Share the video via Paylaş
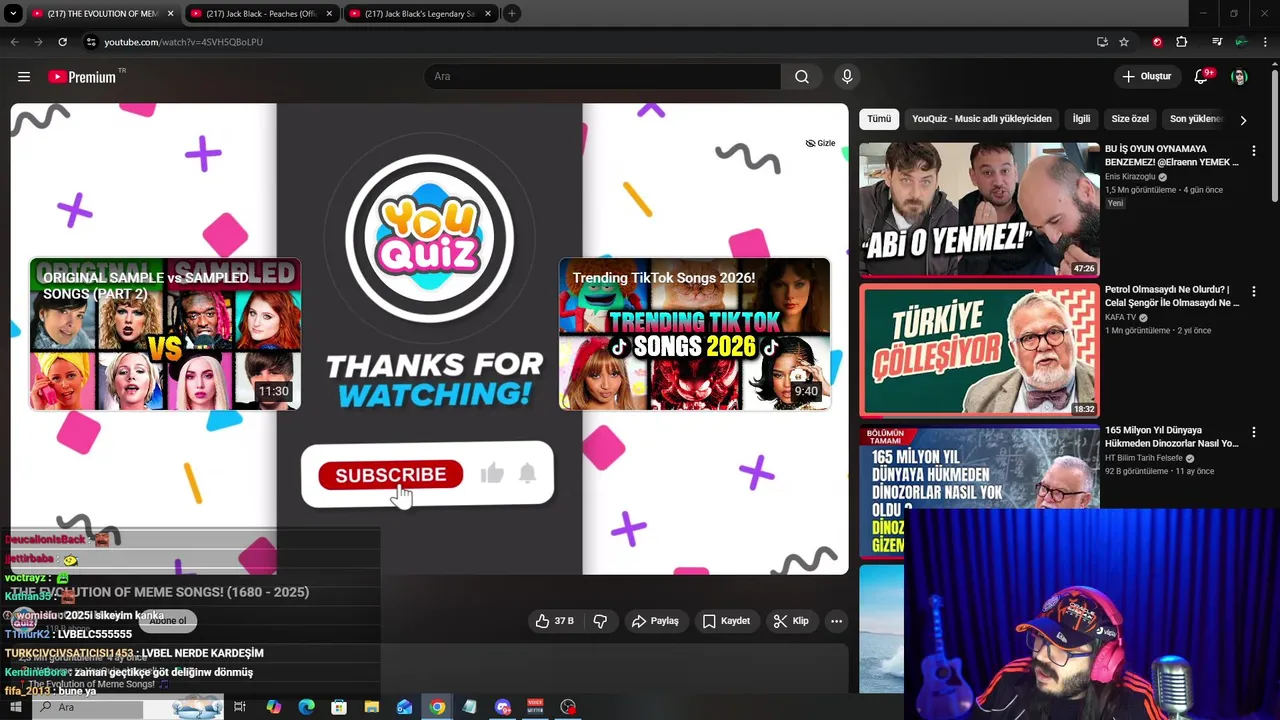The height and width of the screenshot is (720, 1280). 655,621
